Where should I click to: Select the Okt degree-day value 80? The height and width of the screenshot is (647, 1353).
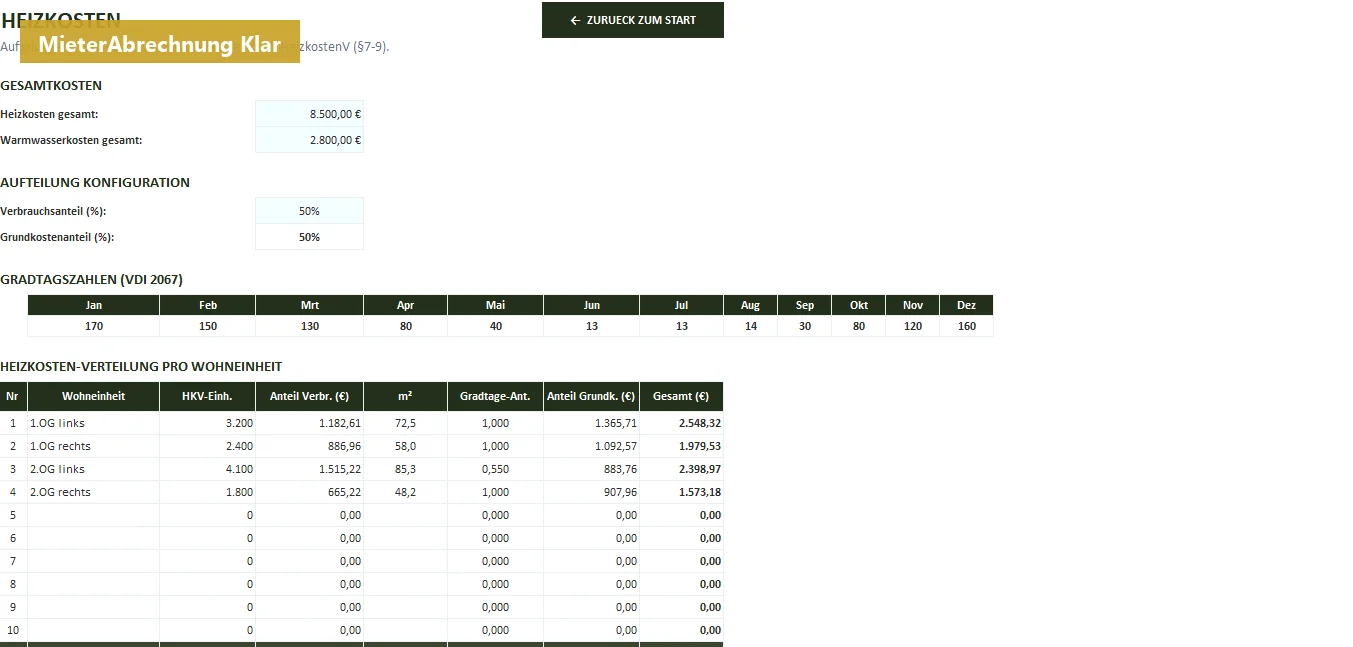tap(859, 326)
